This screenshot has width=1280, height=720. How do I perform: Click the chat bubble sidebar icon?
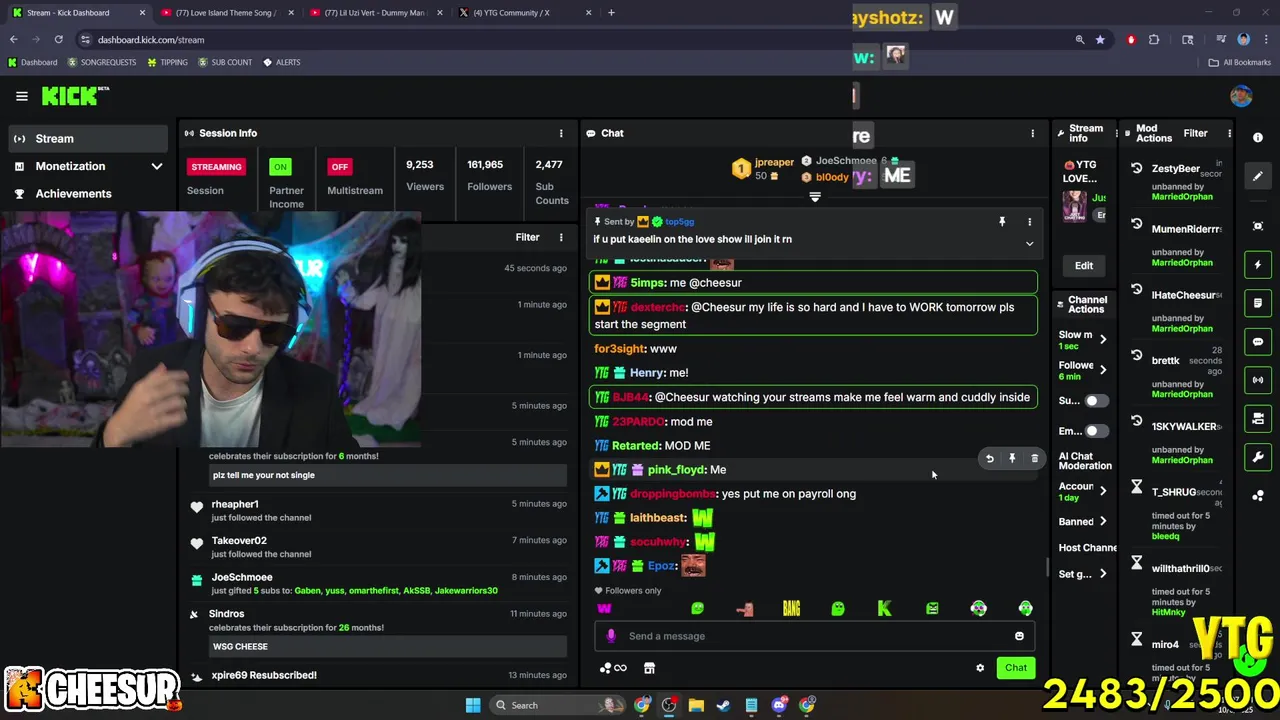(1258, 341)
